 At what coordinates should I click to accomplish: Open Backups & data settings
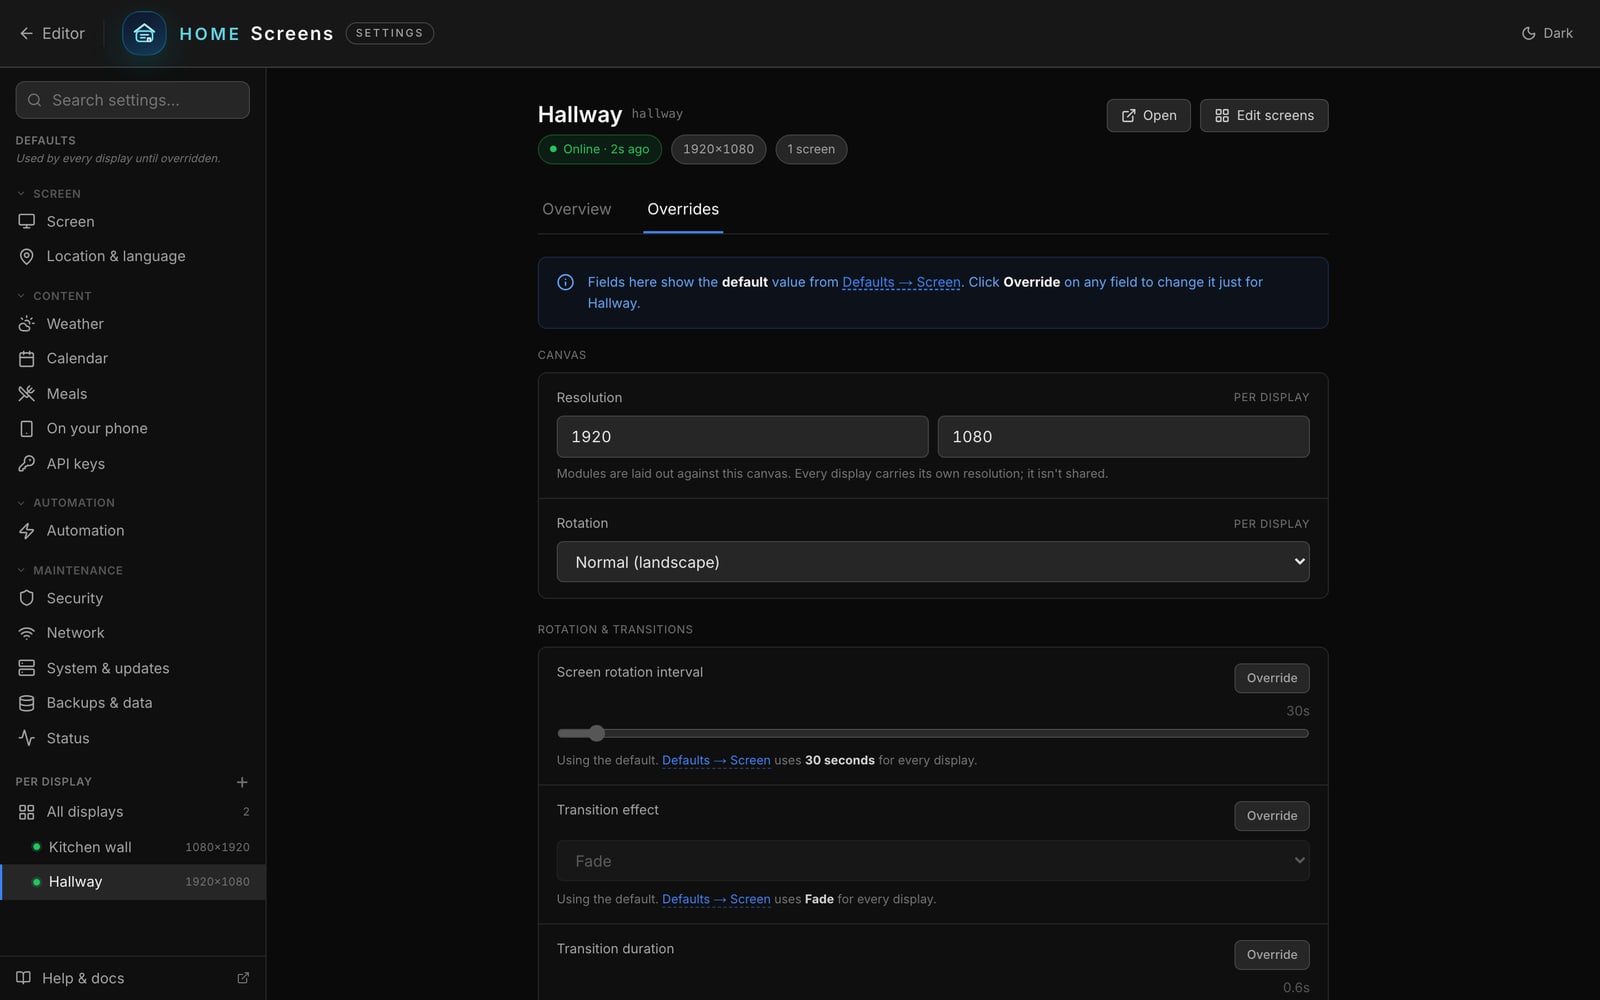[x=133, y=703]
